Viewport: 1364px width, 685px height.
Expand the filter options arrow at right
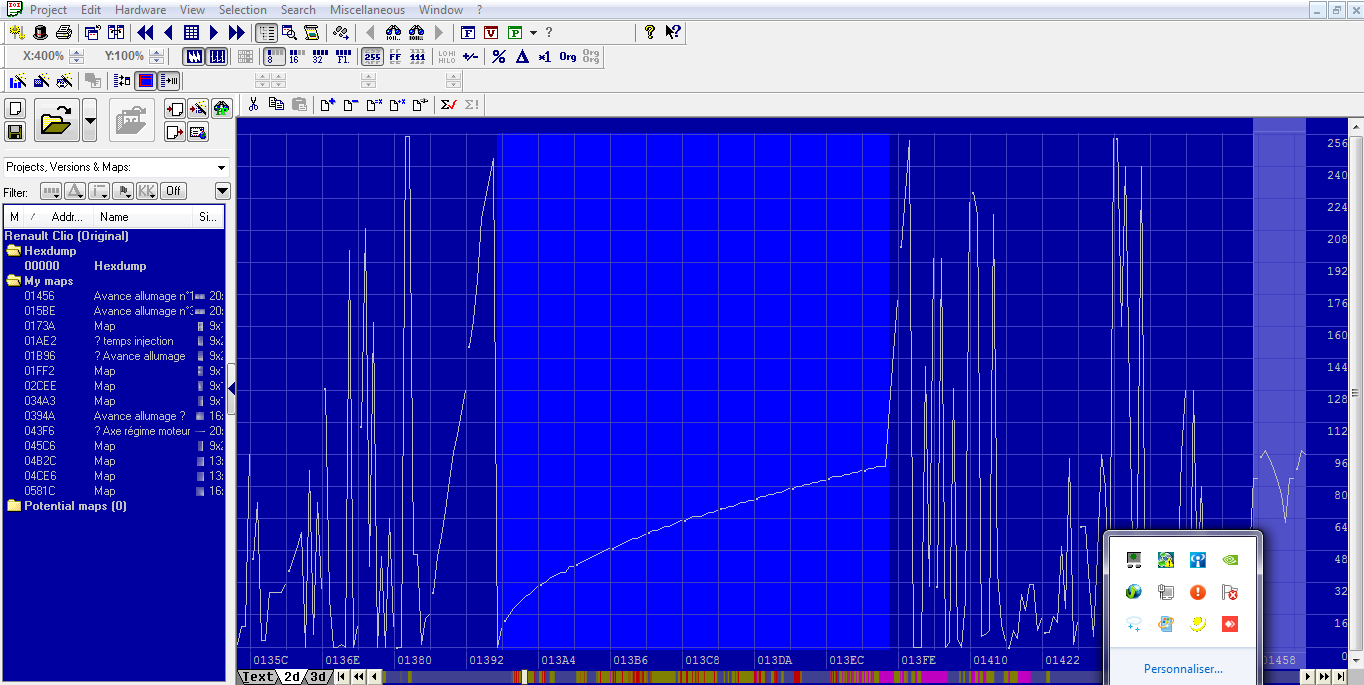(x=222, y=191)
